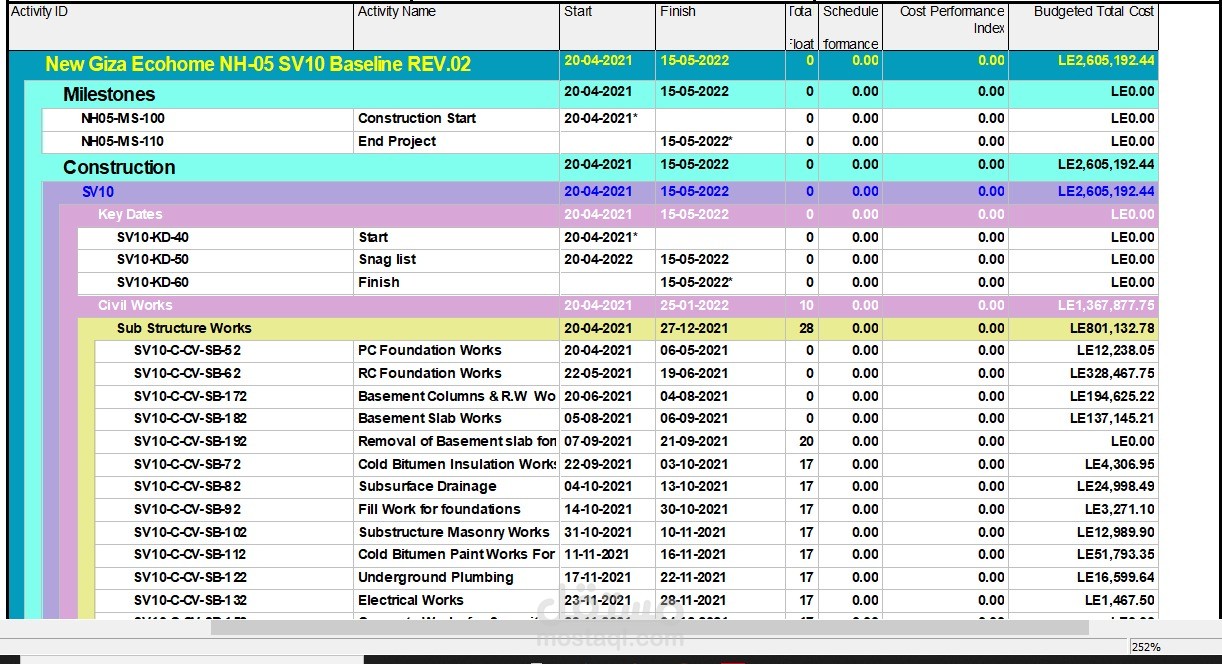Click the Schedule Performance column header
Viewport: 1222px width, 664px height.
tap(851, 26)
